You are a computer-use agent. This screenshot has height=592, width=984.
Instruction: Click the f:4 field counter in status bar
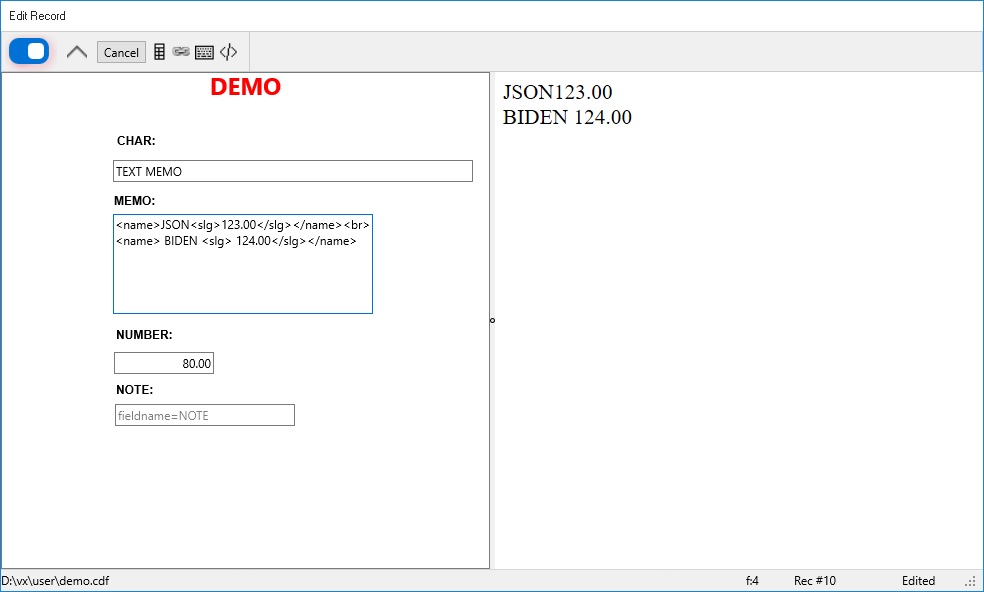pos(752,581)
